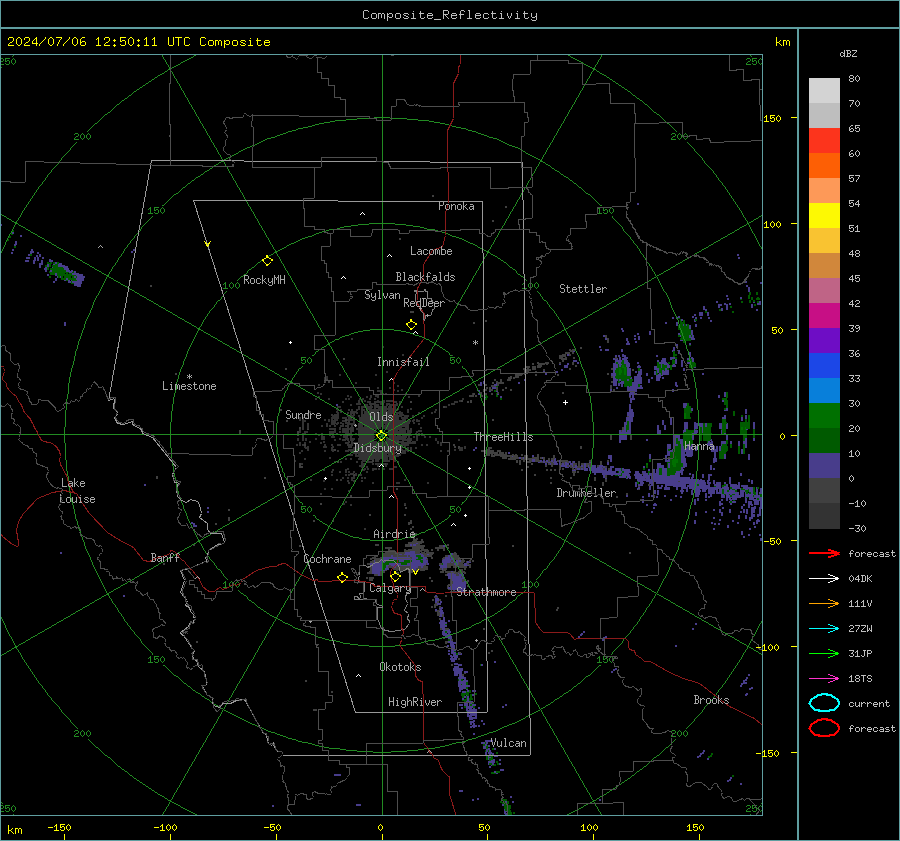
Task: Click the magenta 42 dBZ color swatch
Action: (824, 316)
